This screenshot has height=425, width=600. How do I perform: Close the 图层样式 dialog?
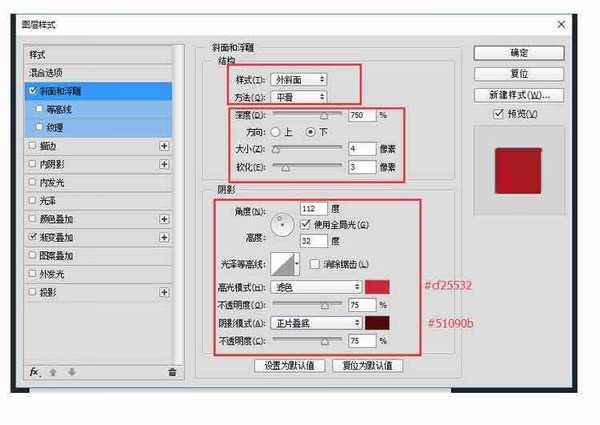pos(561,25)
